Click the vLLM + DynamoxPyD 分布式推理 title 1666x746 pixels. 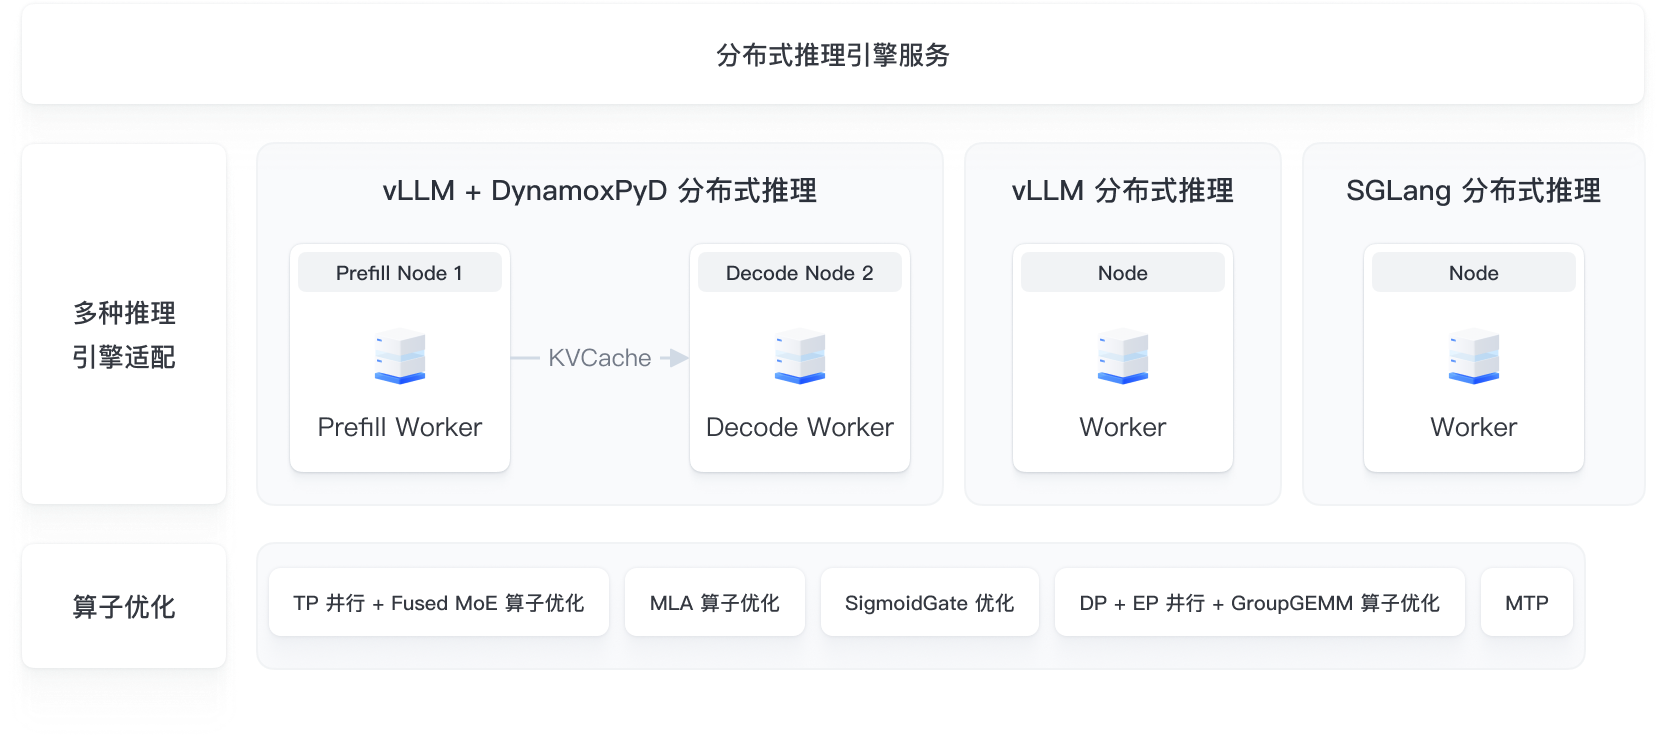[x=599, y=190]
